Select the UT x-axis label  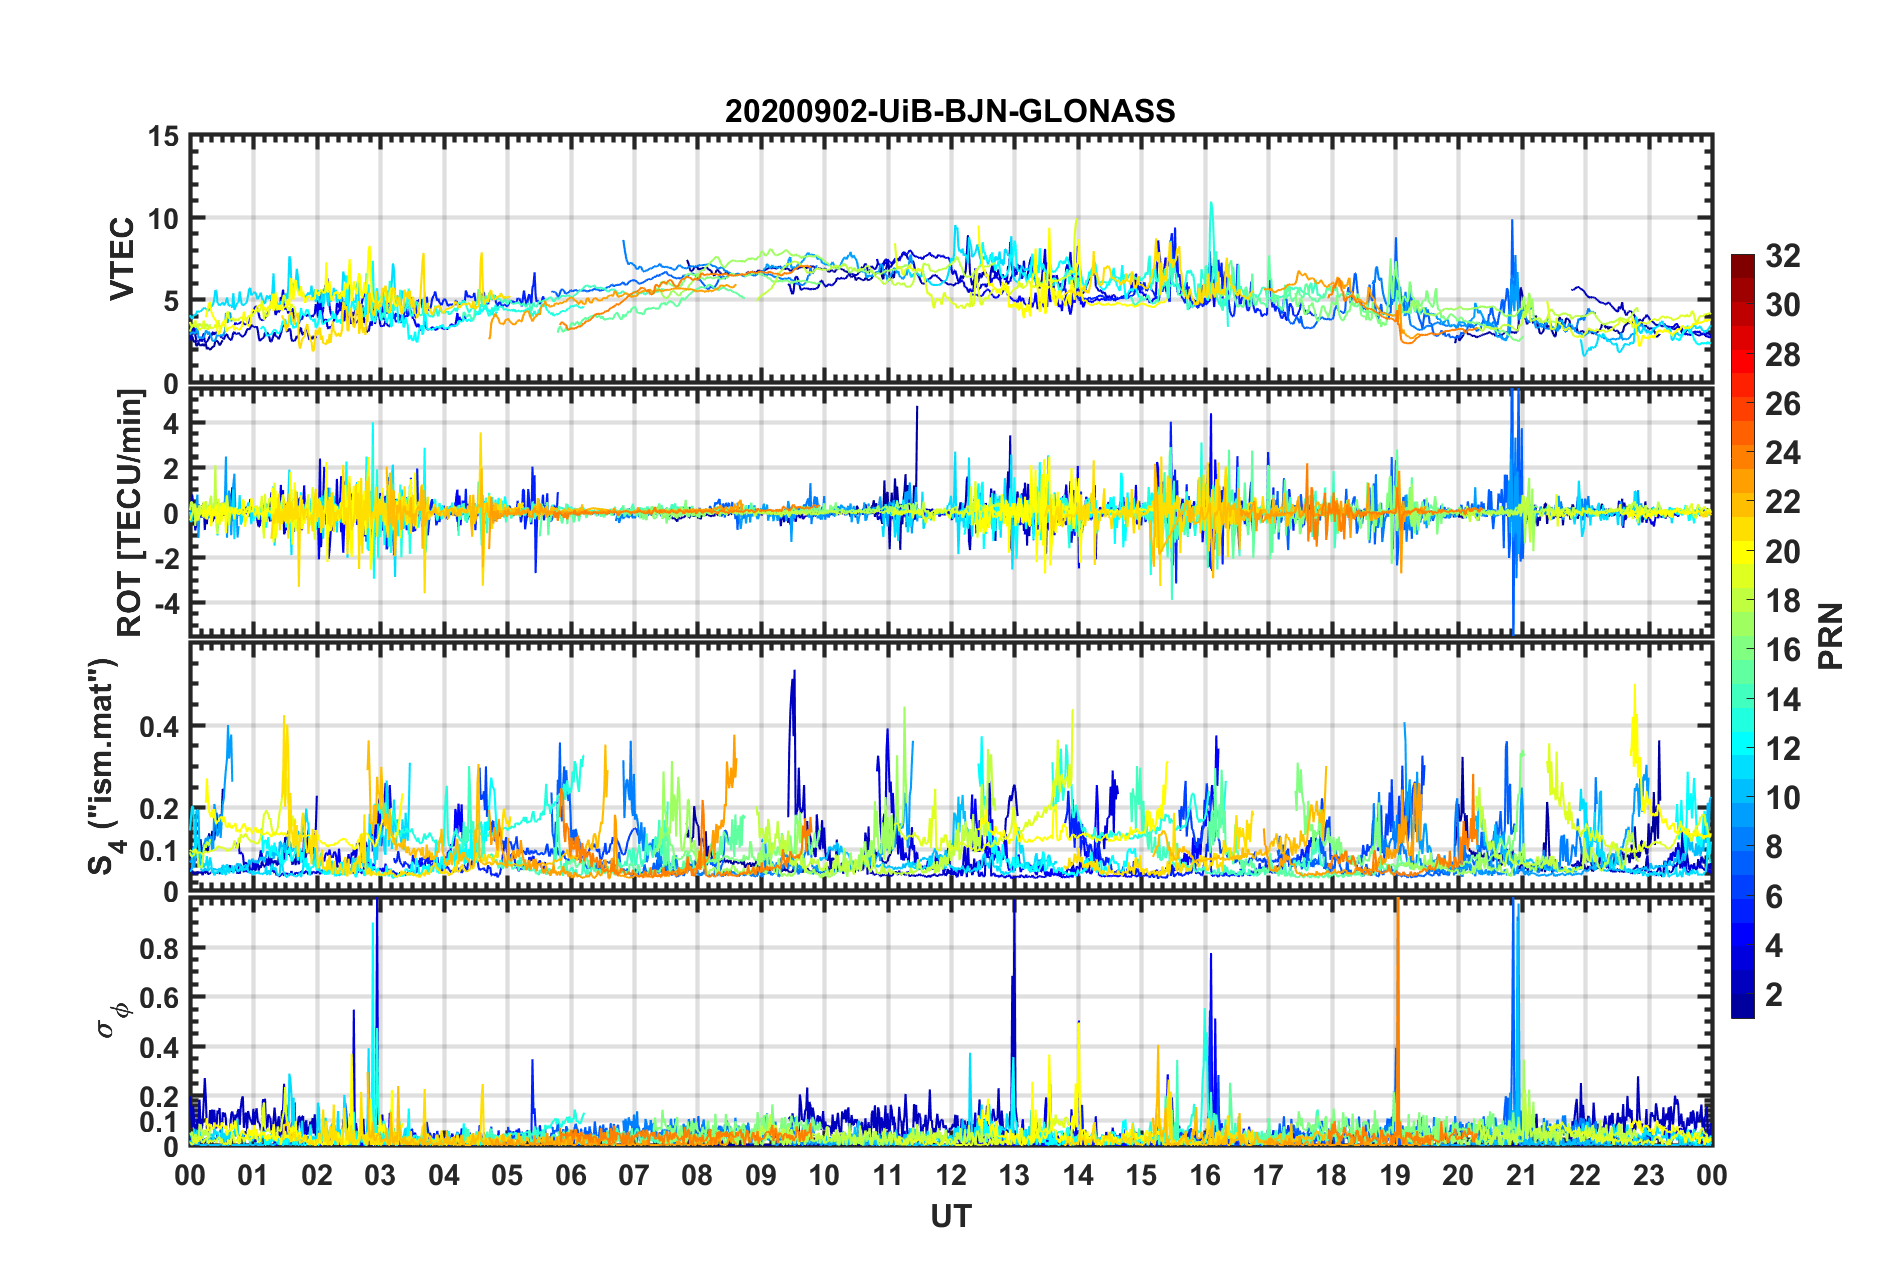950,1216
